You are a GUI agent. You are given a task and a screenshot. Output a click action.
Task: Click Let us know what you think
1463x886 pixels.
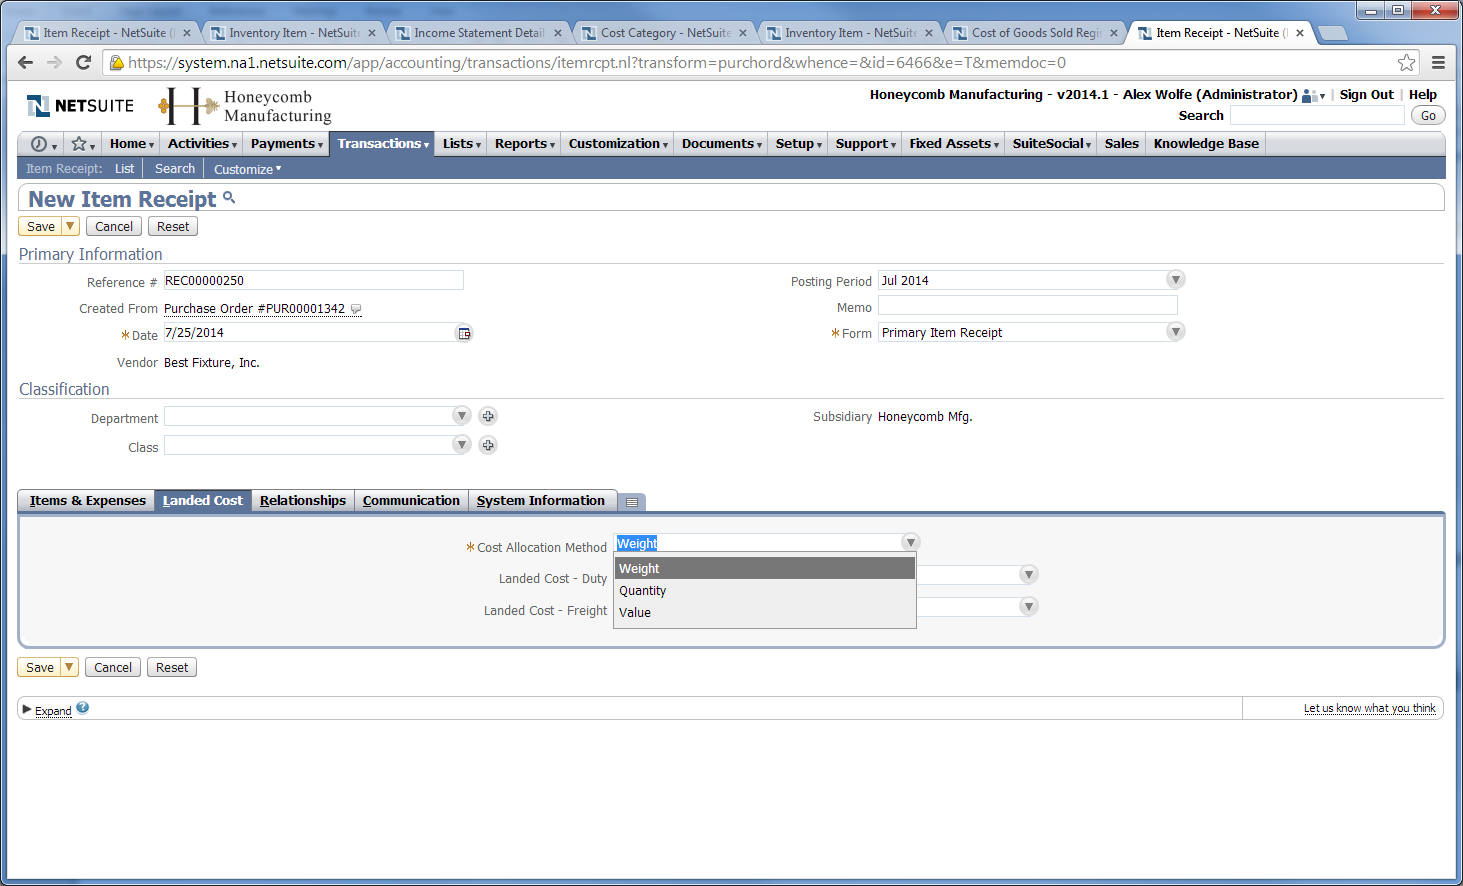point(1369,708)
